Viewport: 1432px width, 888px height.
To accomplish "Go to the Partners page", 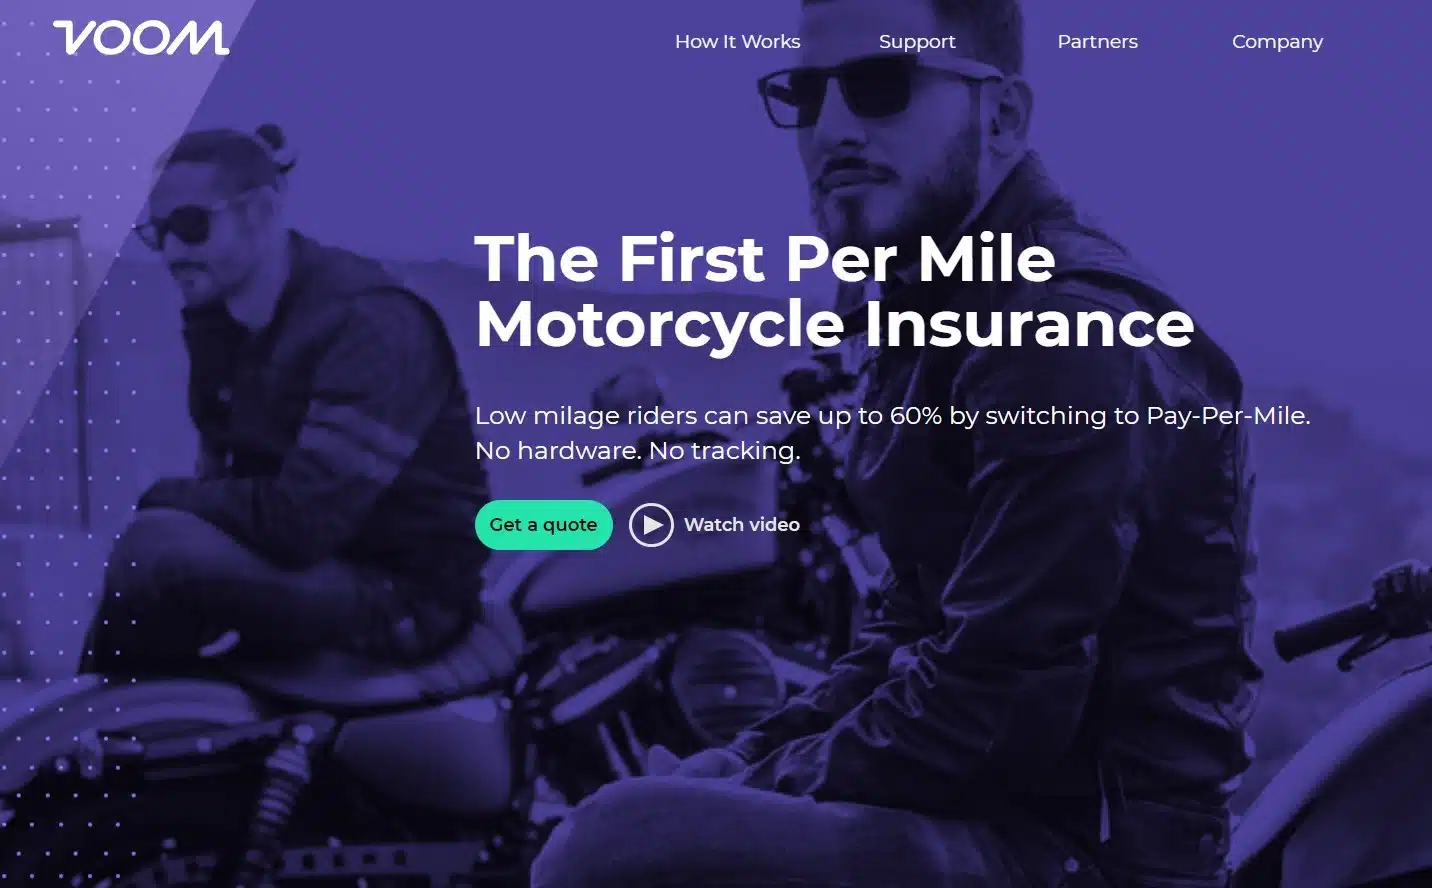I will click(1097, 42).
